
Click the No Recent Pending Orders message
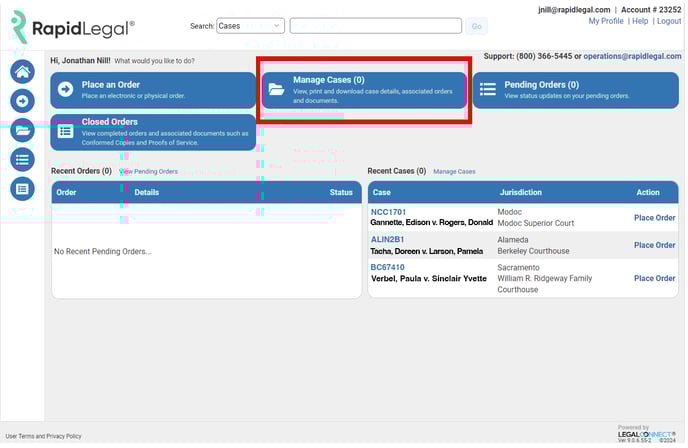[103, 251]
